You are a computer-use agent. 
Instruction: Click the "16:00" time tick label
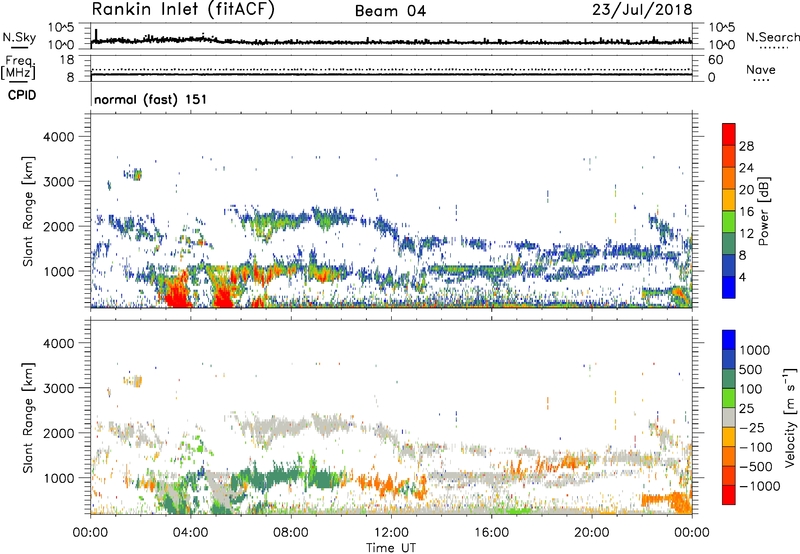pyautogui.click(x=491, y=533)
